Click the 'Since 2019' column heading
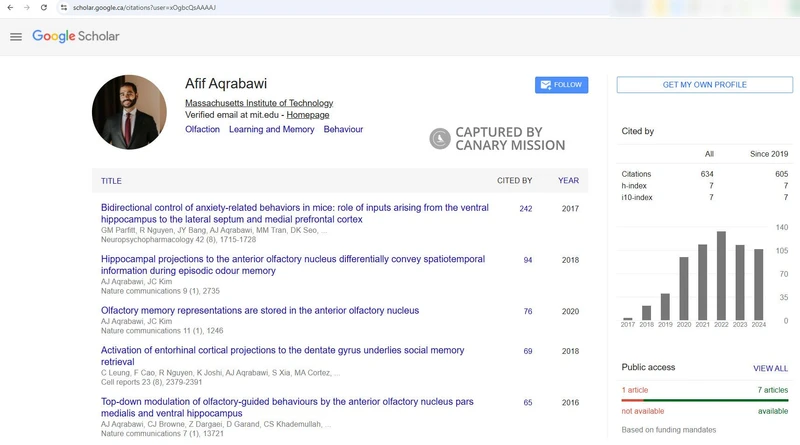Image resolution: width=800 pixels, height=445 pixels. (x=769, y=154)
